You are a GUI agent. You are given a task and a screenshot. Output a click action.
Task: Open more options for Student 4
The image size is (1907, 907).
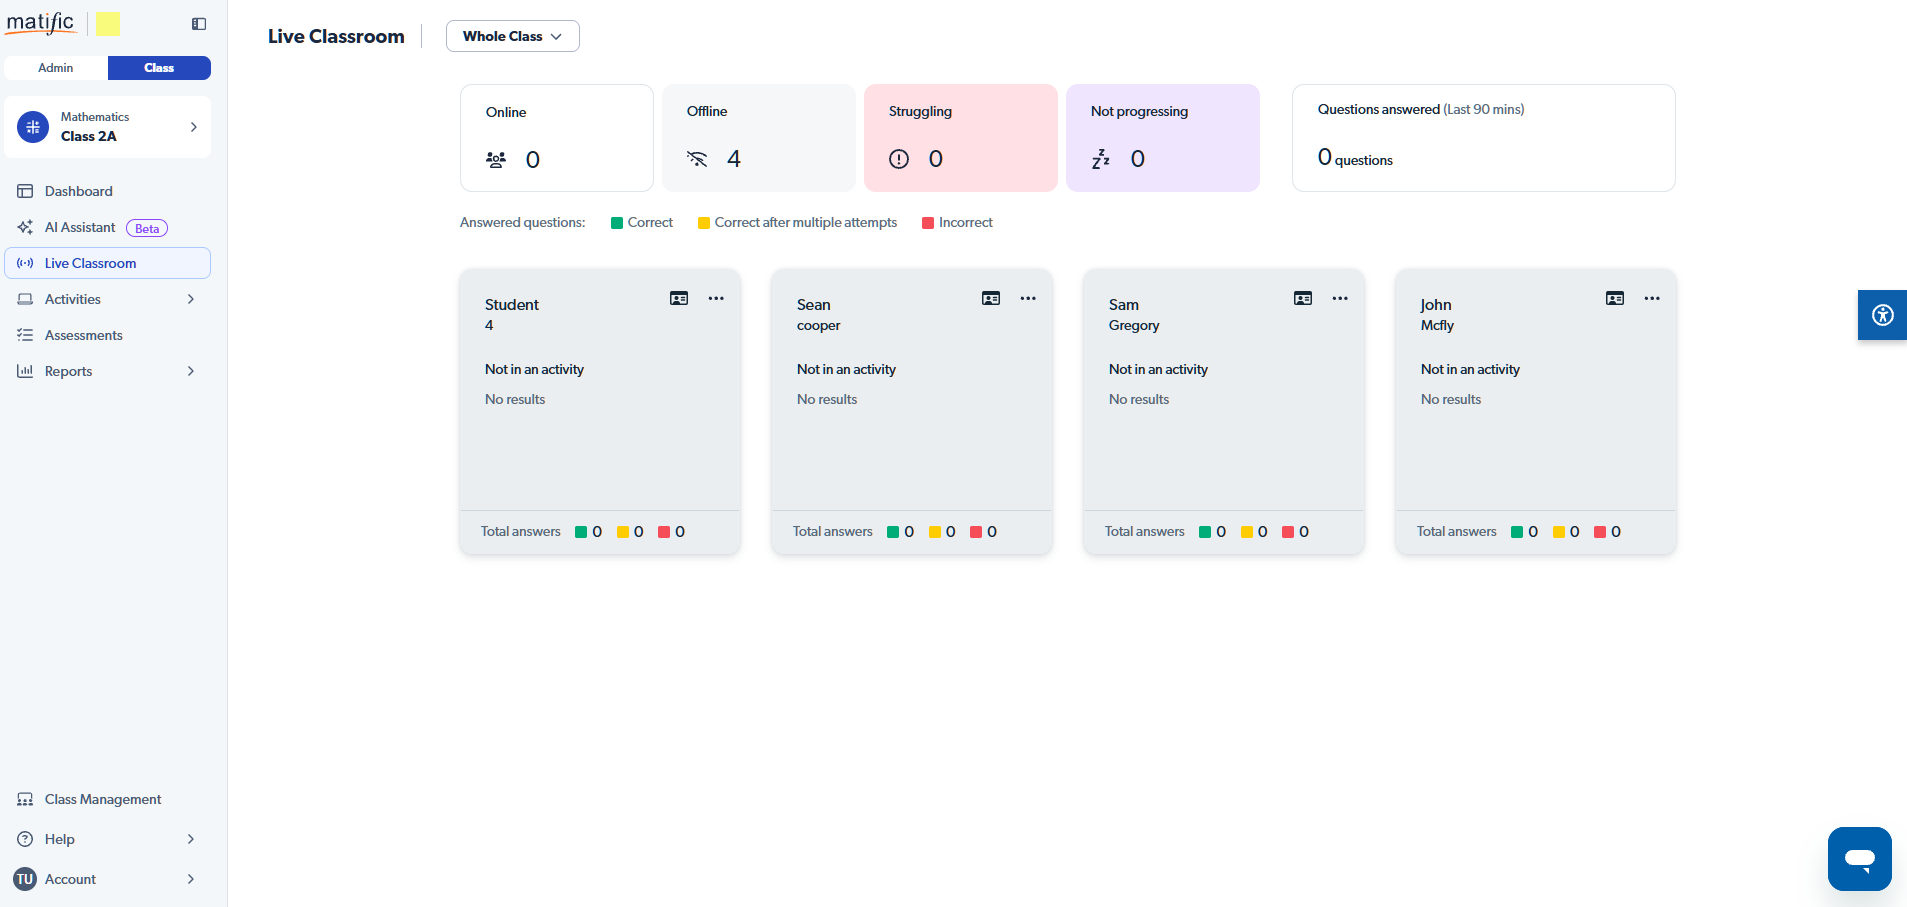point(716,298)
